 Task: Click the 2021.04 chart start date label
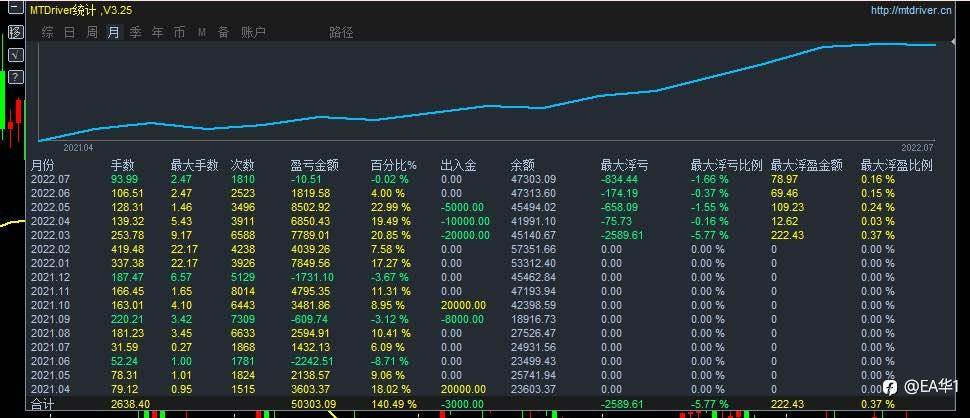[78, 148]
